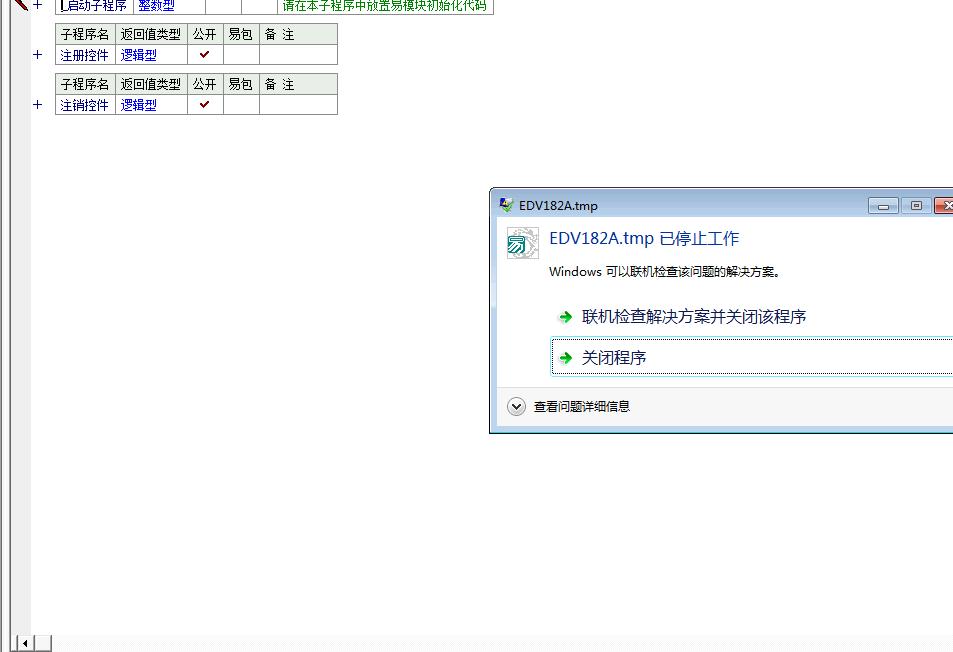
Task: Click 逻辑型 return type of 注销控件
Action: coord(140,104)
